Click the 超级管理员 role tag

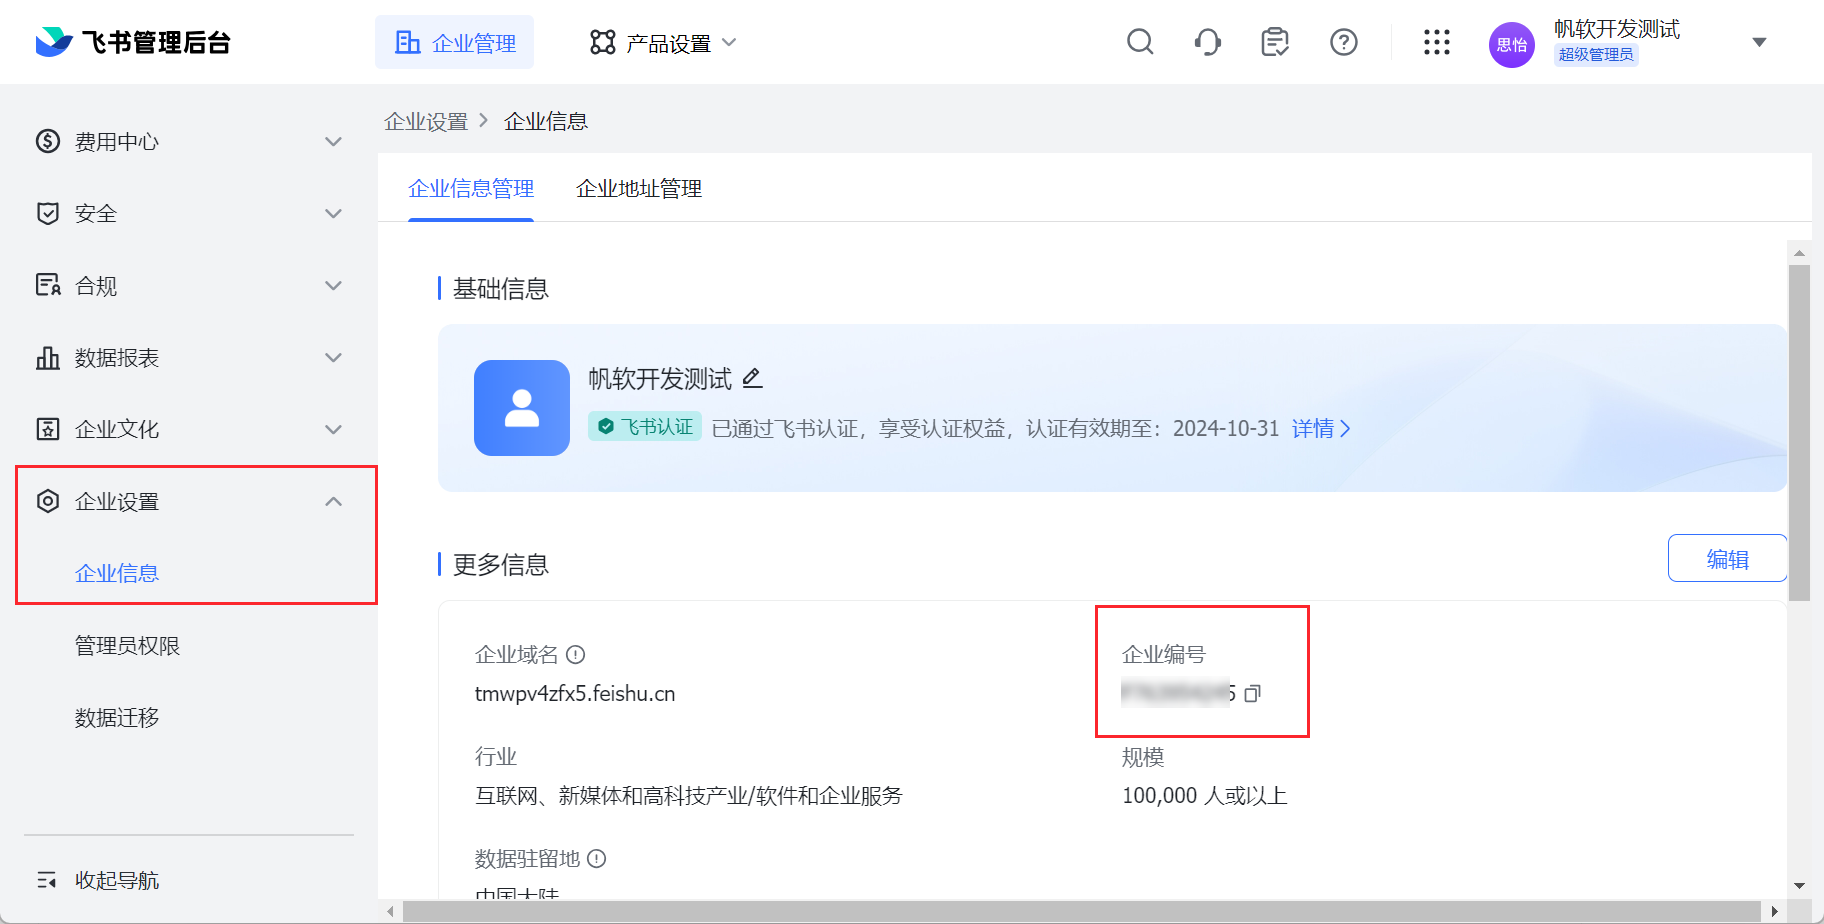[1596, 55]
